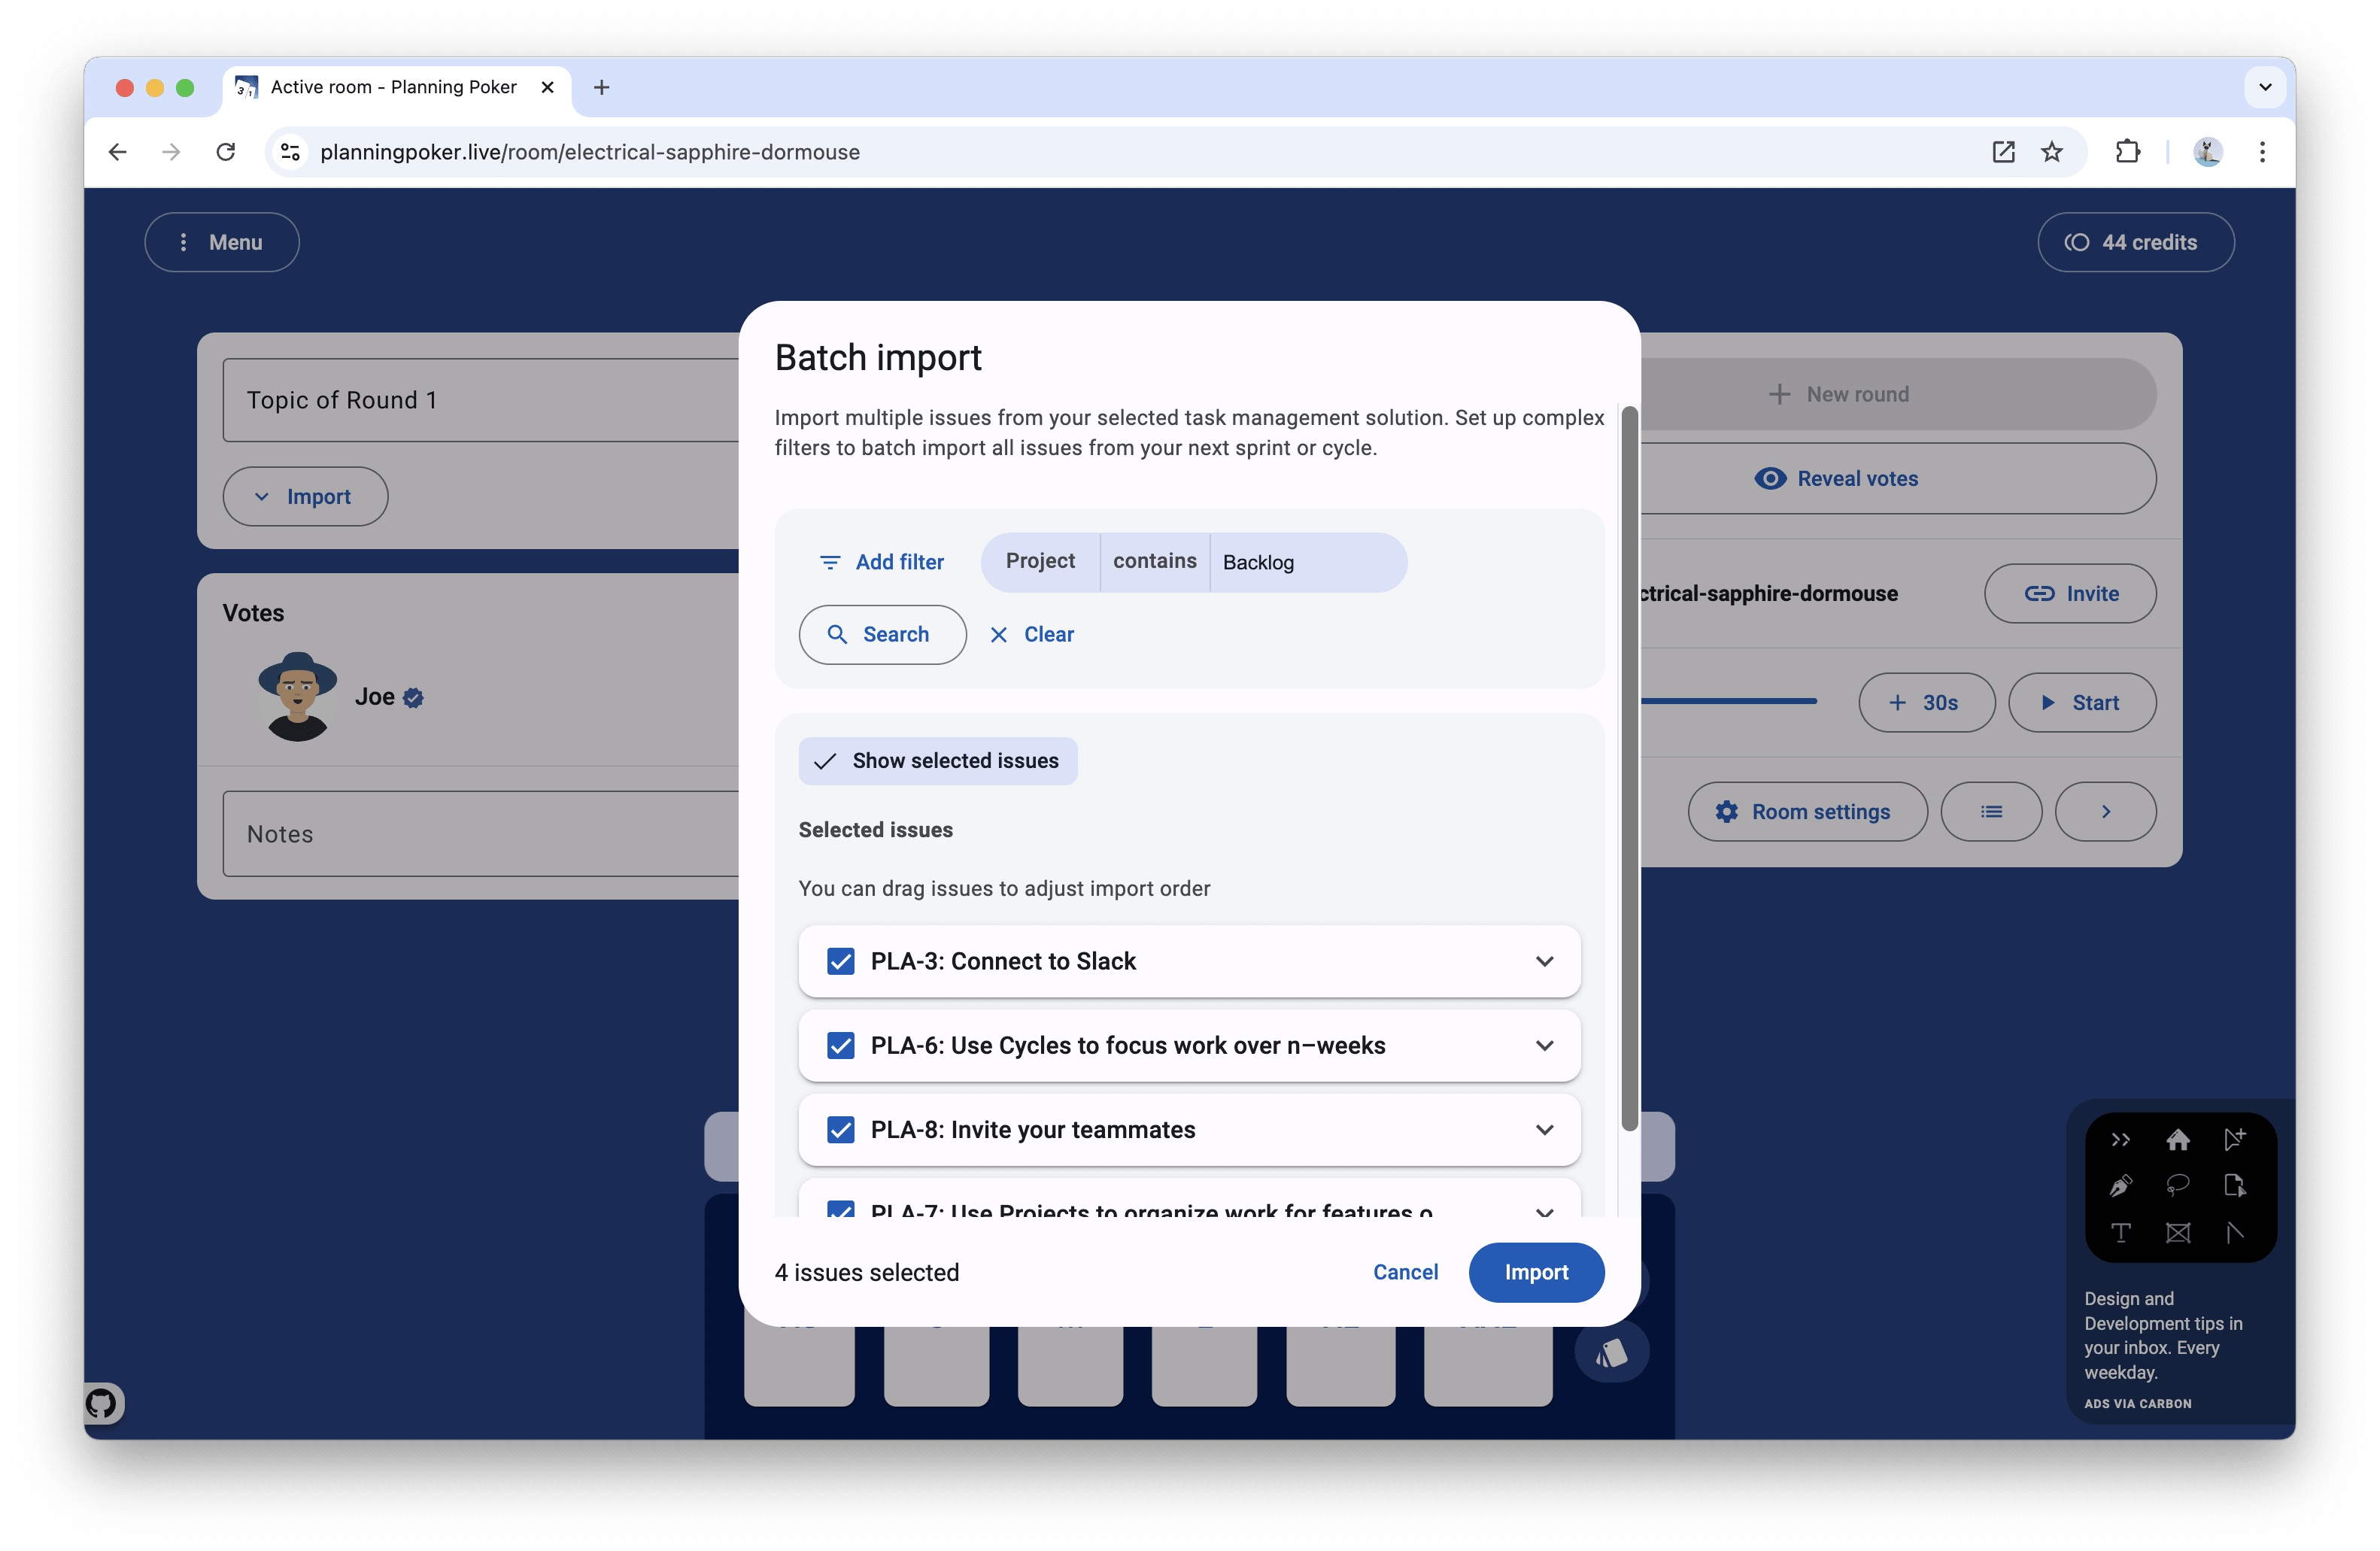Uncheck PLA-6: Use Cycles issue
2380x1551 pixels.
coord(841,1045)
